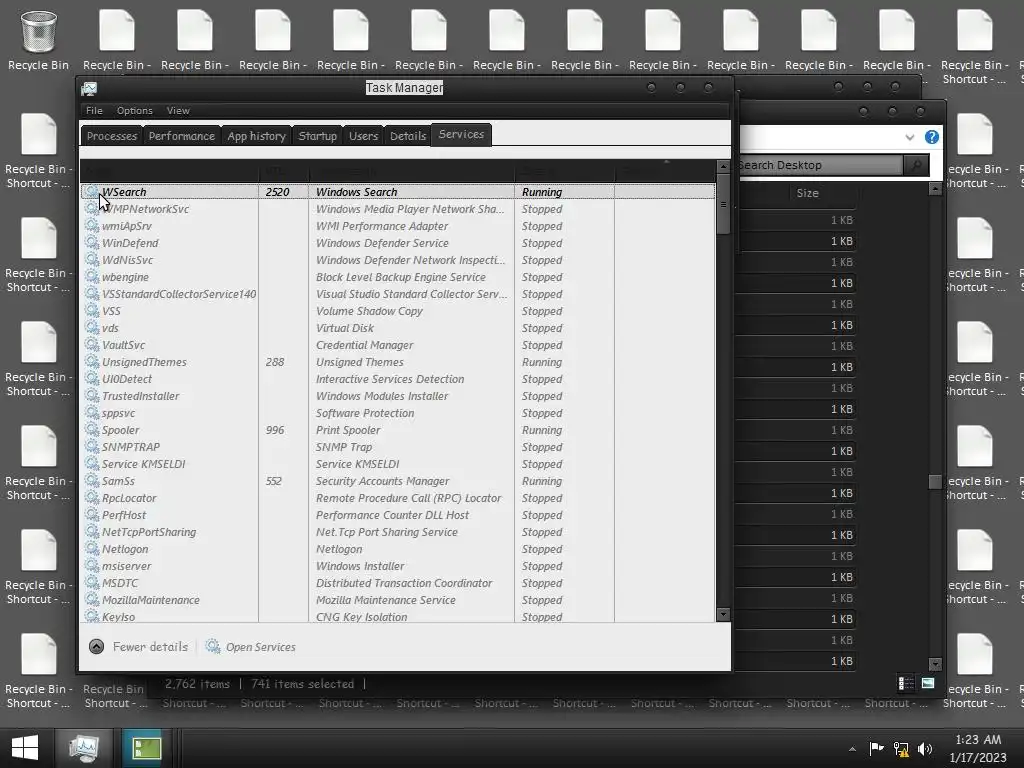Image resolution: width=1024 pixels, height=768 pixels.
Task: Select the wmiApSrv service name
Action: point(127,226)
